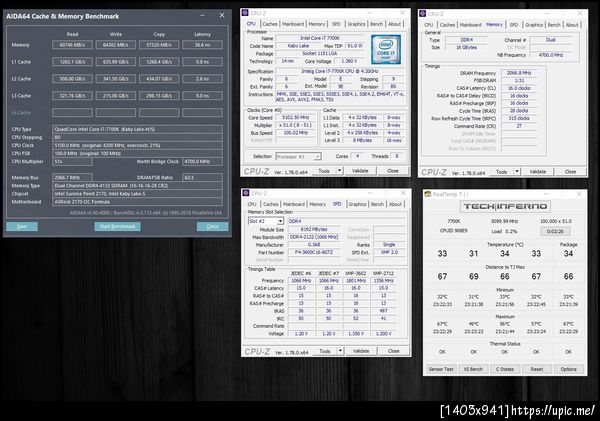Open Bench tab in the CPU-Z CPU tab window
600x421 pixels.
click(x=376, y=24)
